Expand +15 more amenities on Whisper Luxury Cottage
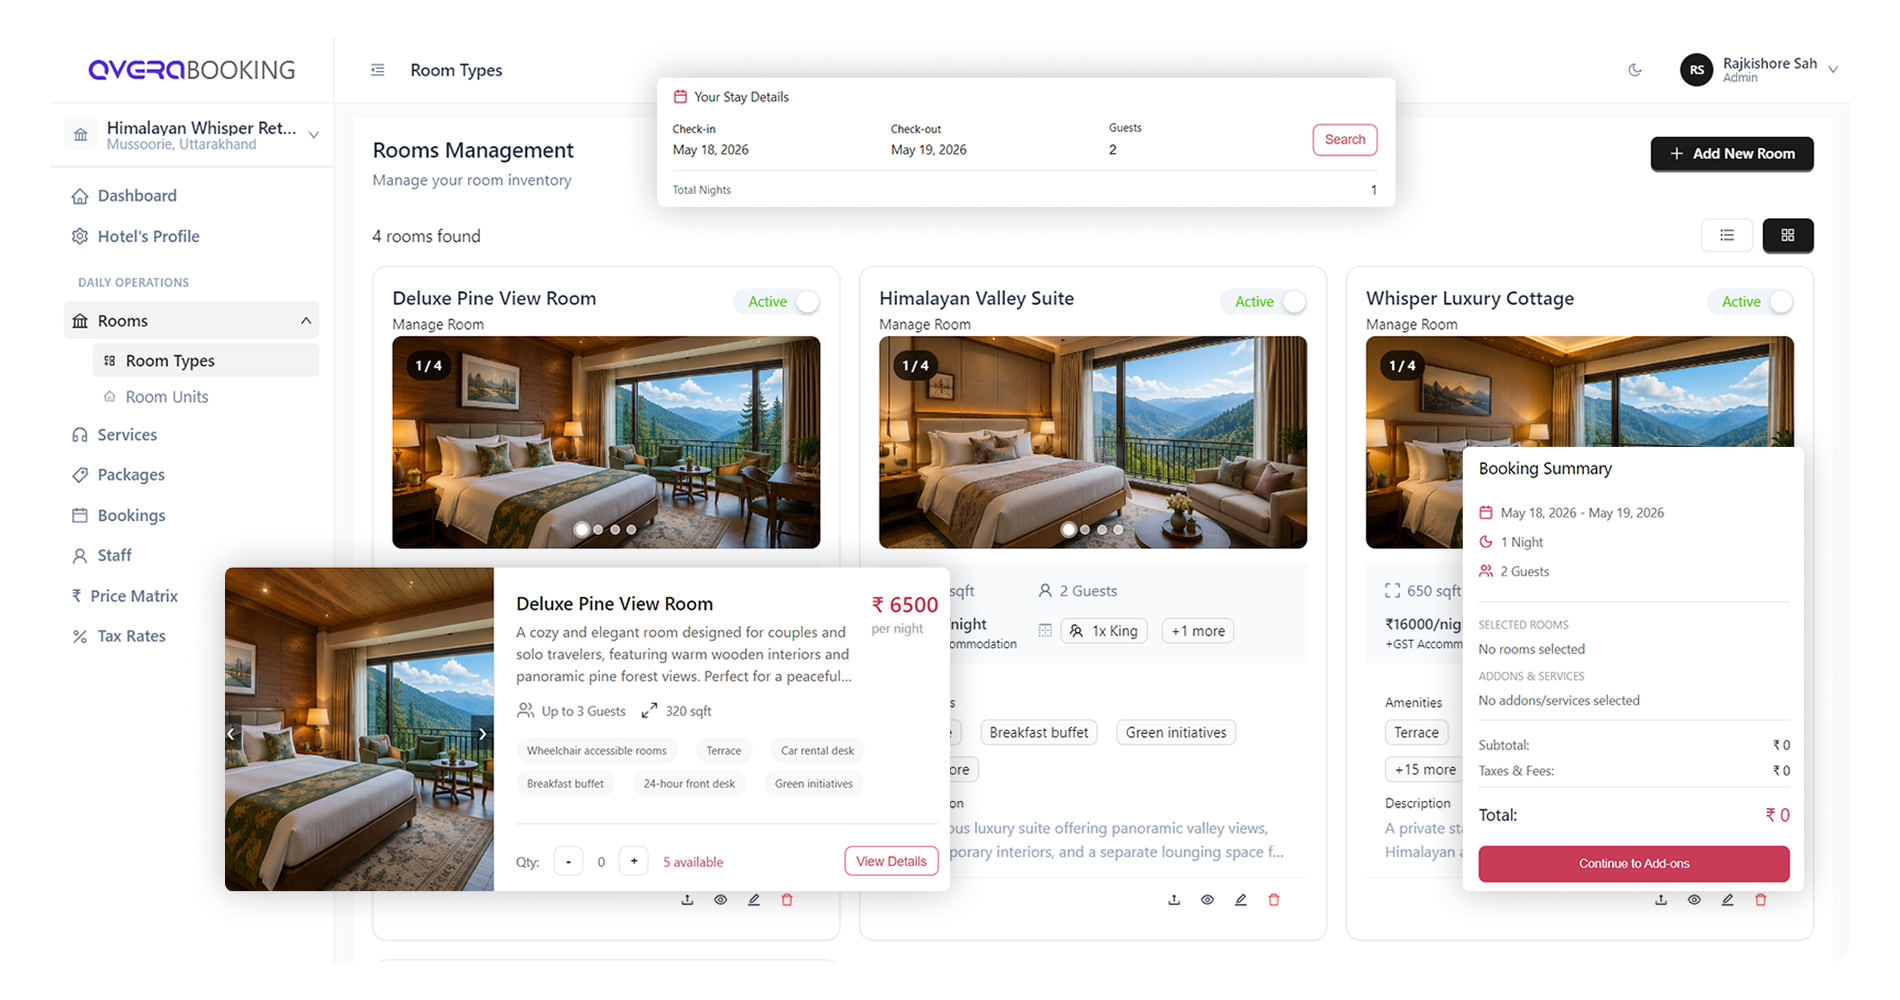The image size is (1900, 1000). click(1424, 770)
